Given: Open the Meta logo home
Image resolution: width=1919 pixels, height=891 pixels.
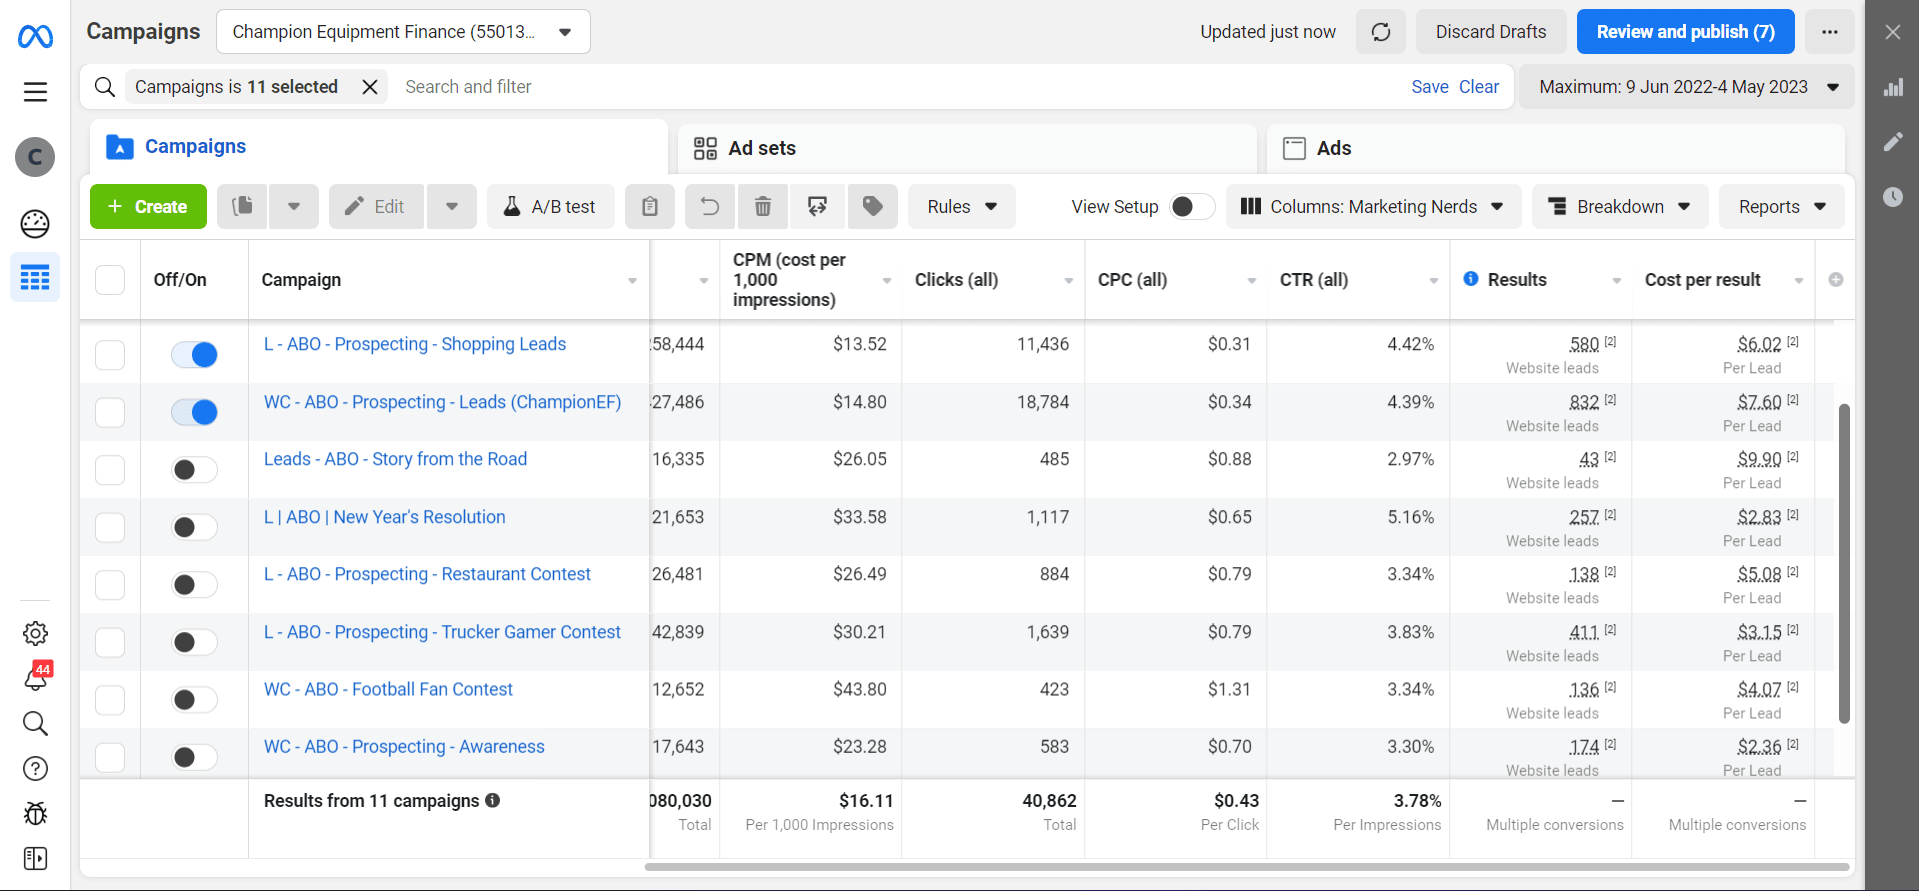Looking at the screenshot, I should coord(35,37).
